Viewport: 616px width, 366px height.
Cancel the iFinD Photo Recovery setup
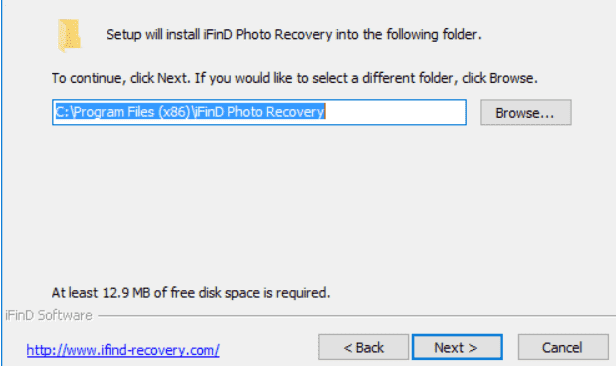pos(563,347)
